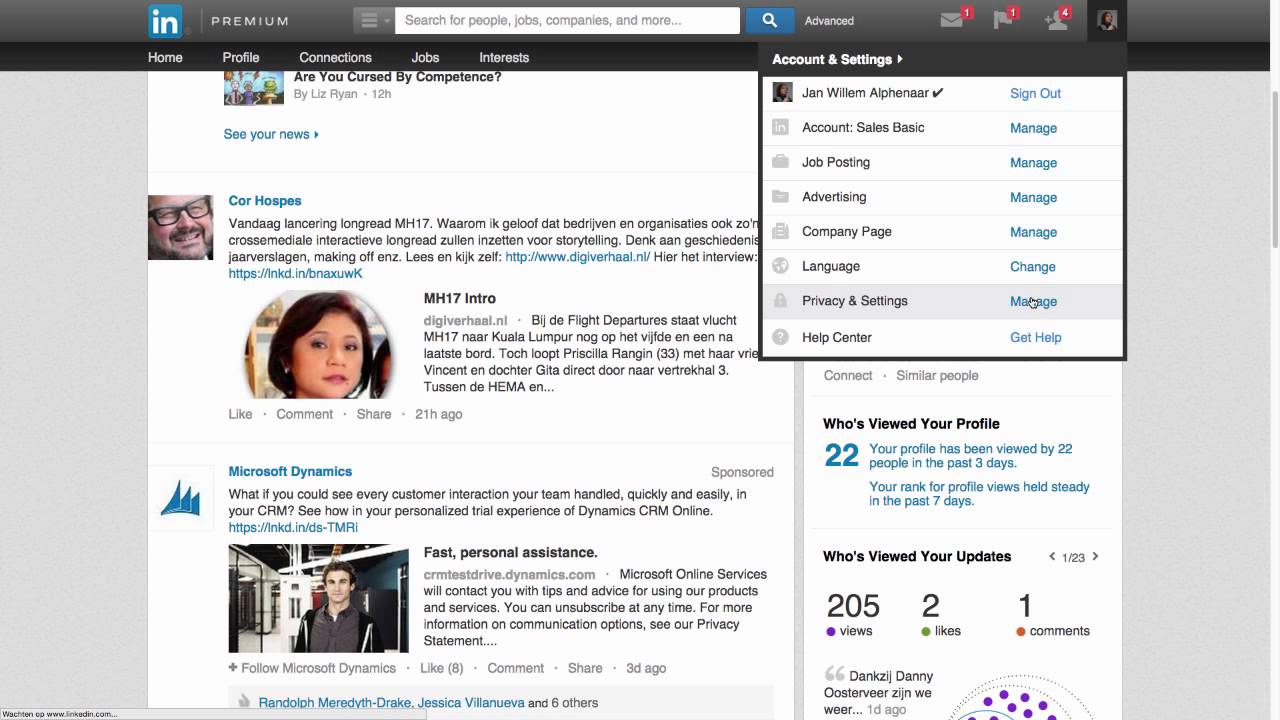Open the digiverhaal.nl URL in post
This screenshot has width=1280, height=720.
(578, 257)
